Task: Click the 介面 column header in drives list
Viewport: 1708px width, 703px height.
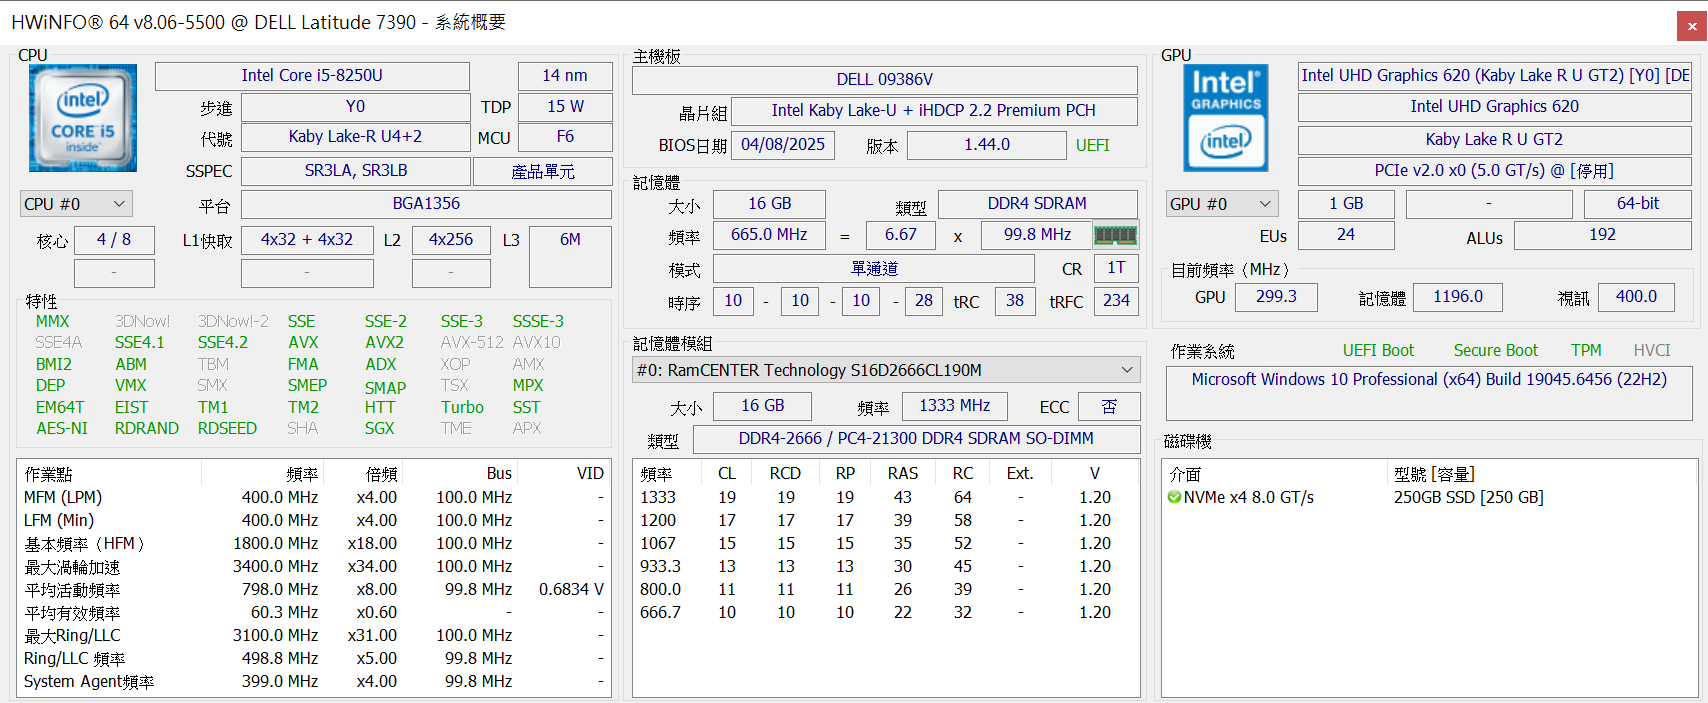Action: tap(1185, 474)
